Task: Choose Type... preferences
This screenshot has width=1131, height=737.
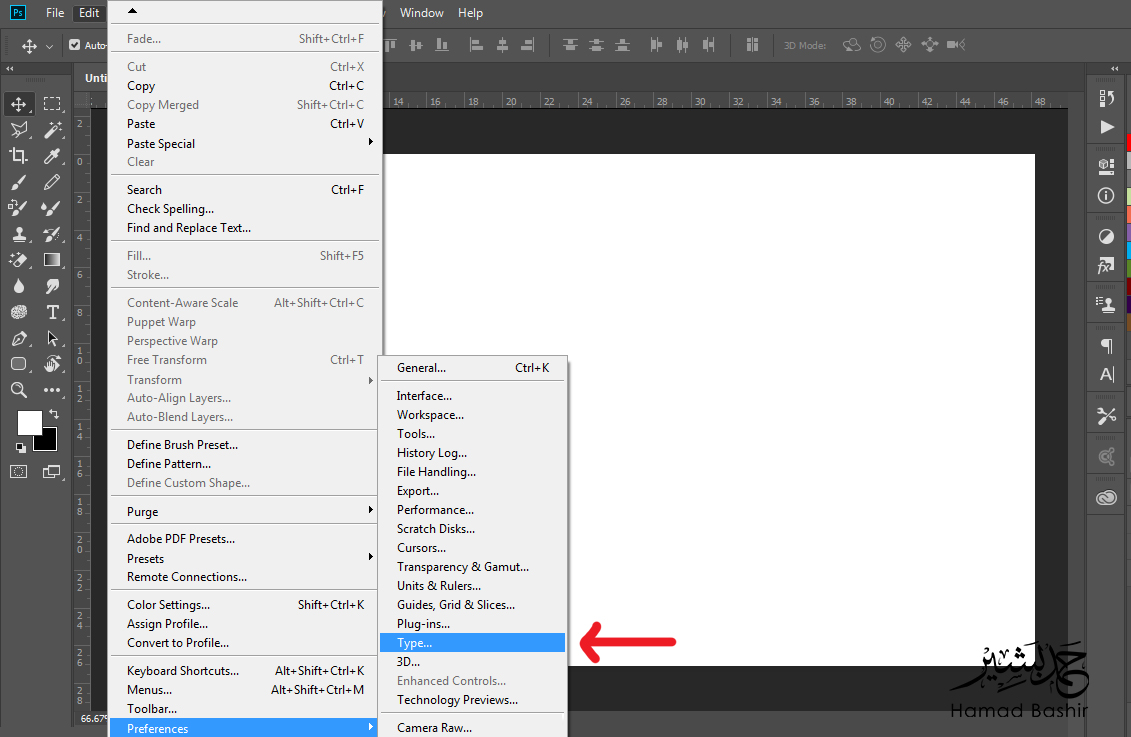Action: click(472, 643)
